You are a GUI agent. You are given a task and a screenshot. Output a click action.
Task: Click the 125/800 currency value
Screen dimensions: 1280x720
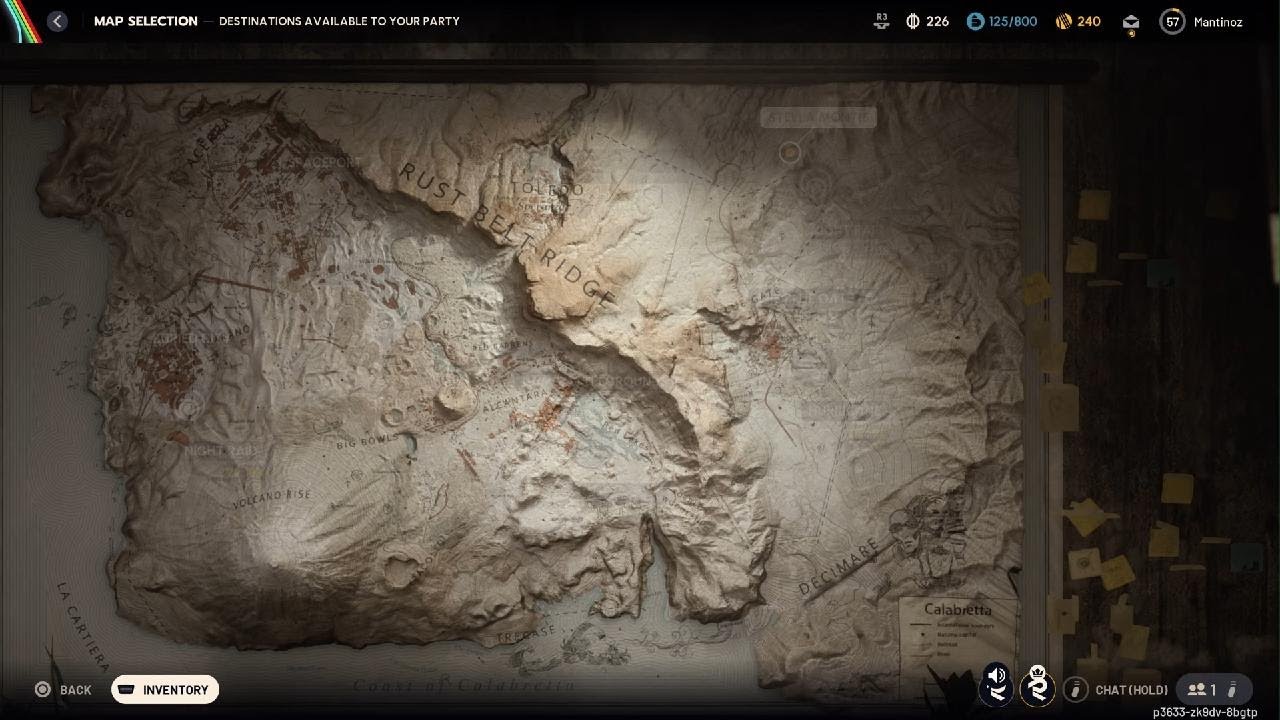1013,21
